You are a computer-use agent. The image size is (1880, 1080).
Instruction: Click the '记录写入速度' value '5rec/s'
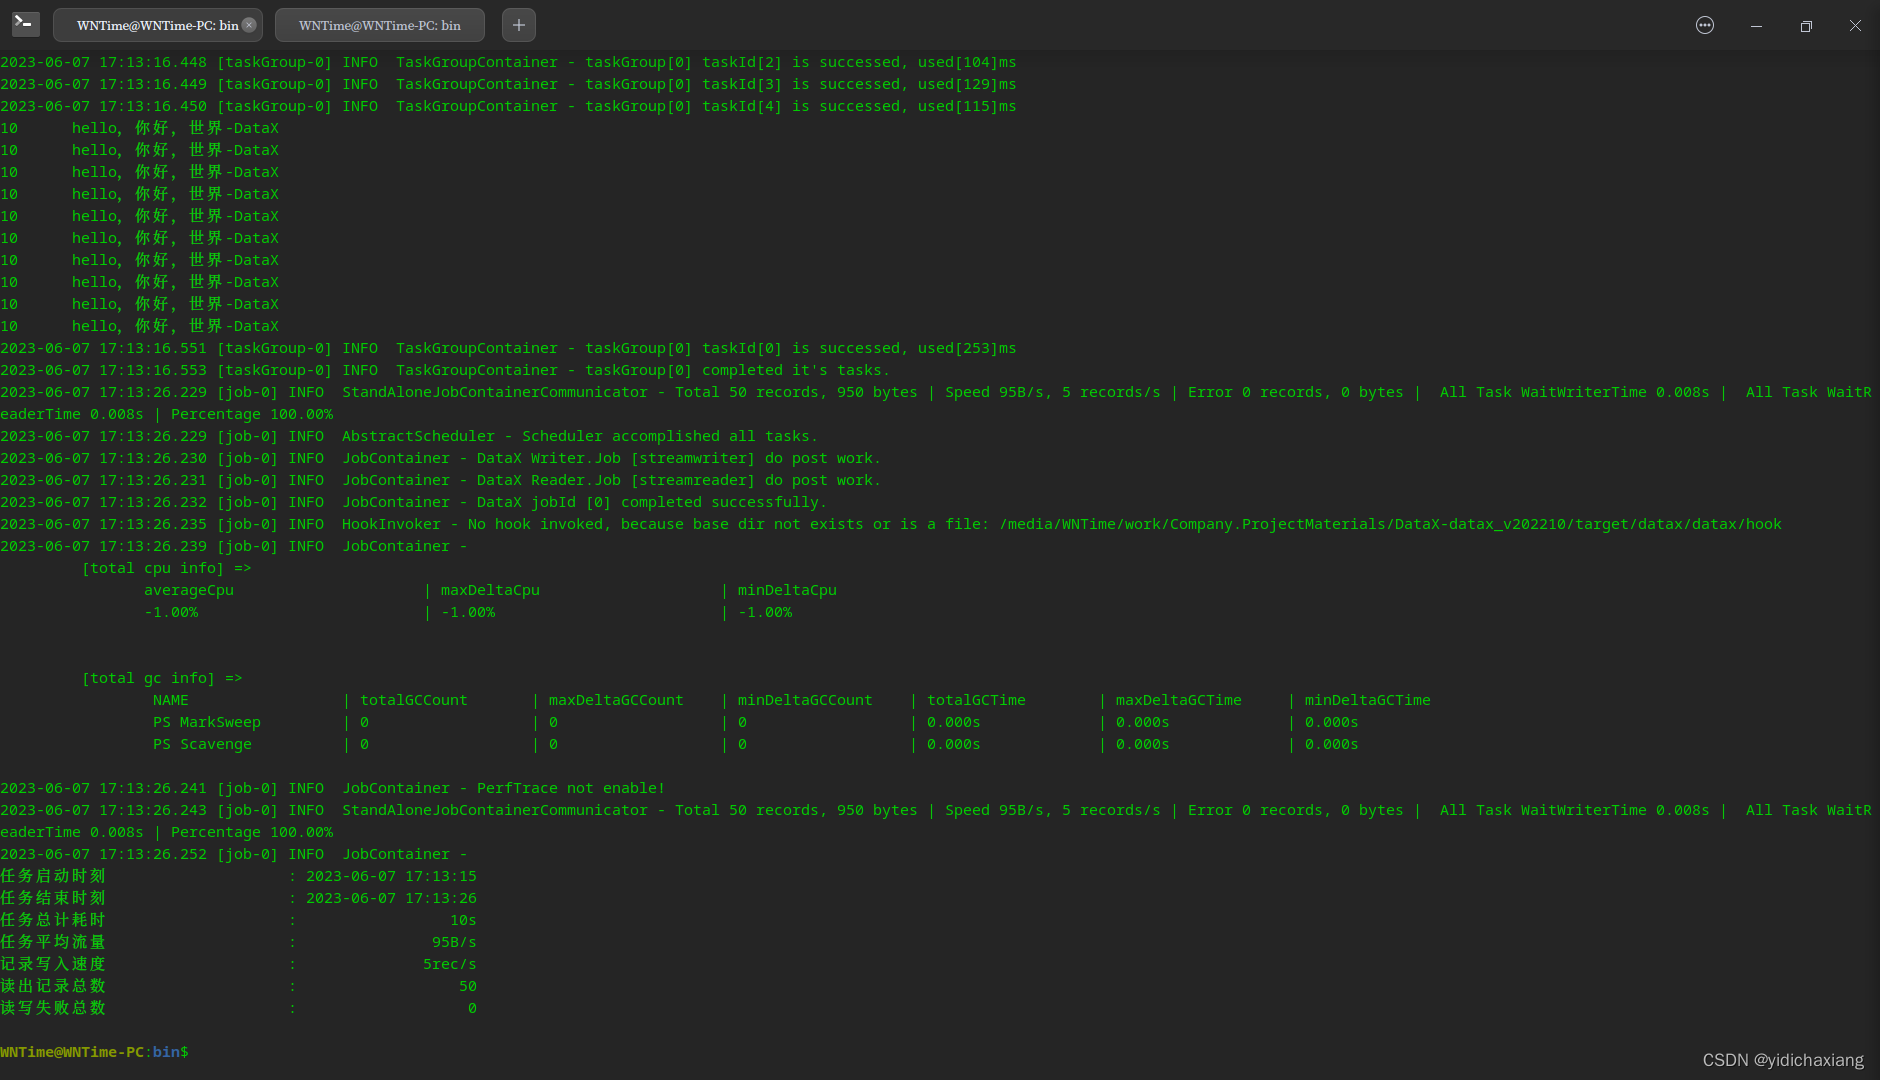[x=450, y=964]
